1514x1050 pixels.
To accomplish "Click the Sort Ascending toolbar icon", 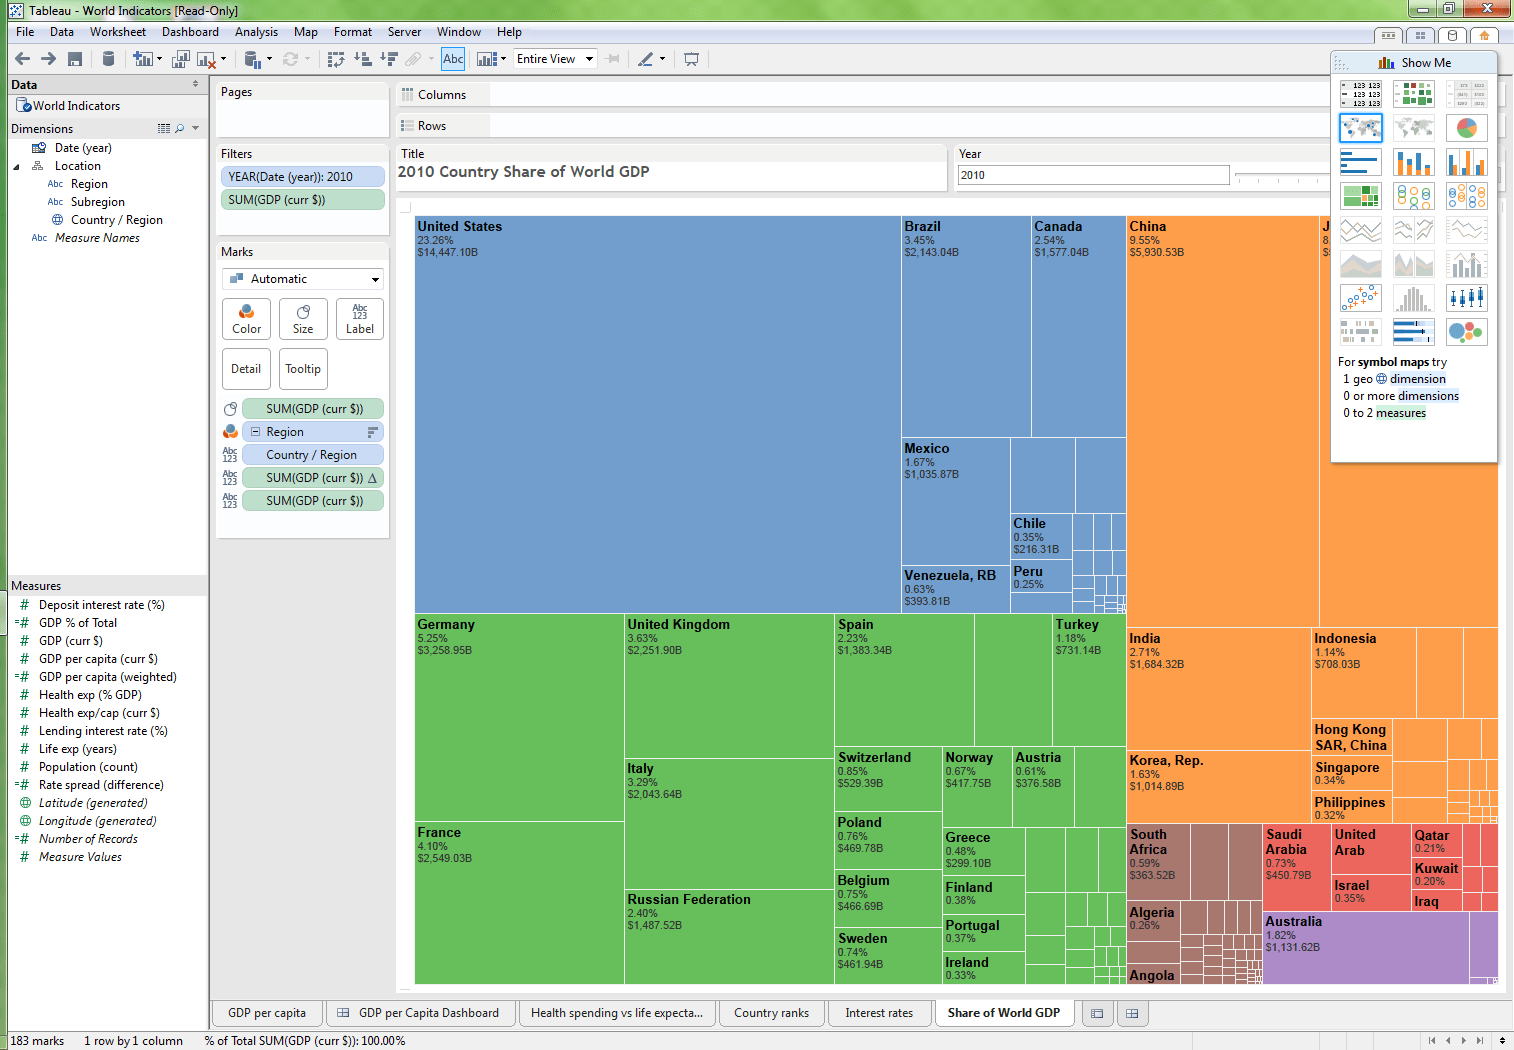I will pyautogui.click(x=362, y=59).
